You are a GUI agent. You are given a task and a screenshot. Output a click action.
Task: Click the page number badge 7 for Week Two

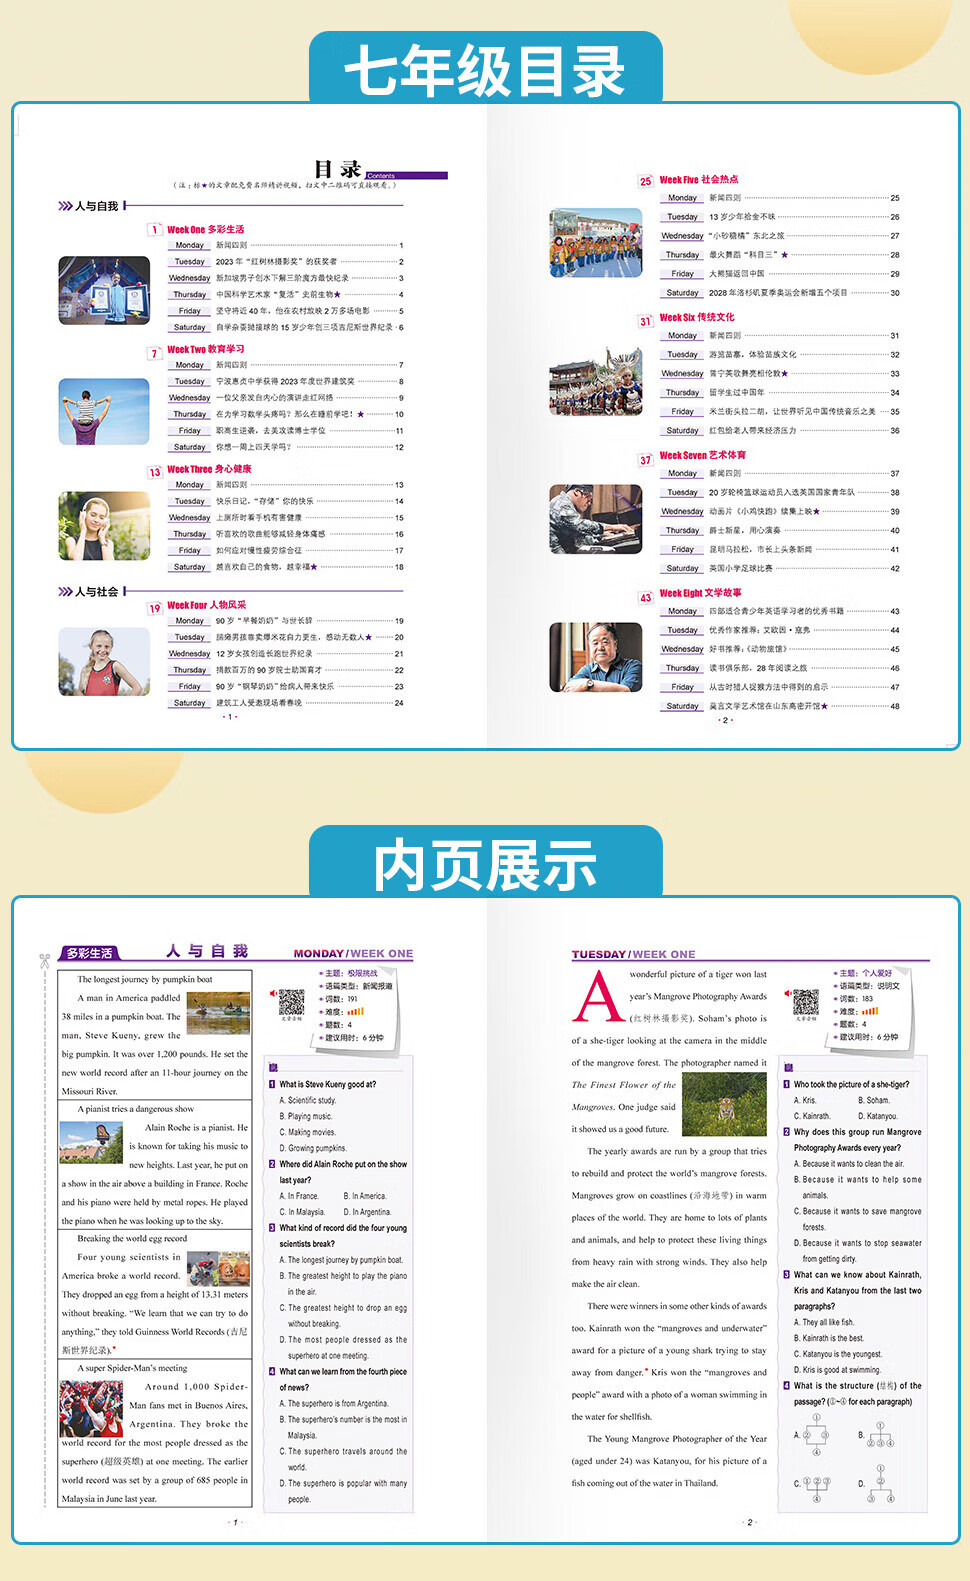point(154,352)
